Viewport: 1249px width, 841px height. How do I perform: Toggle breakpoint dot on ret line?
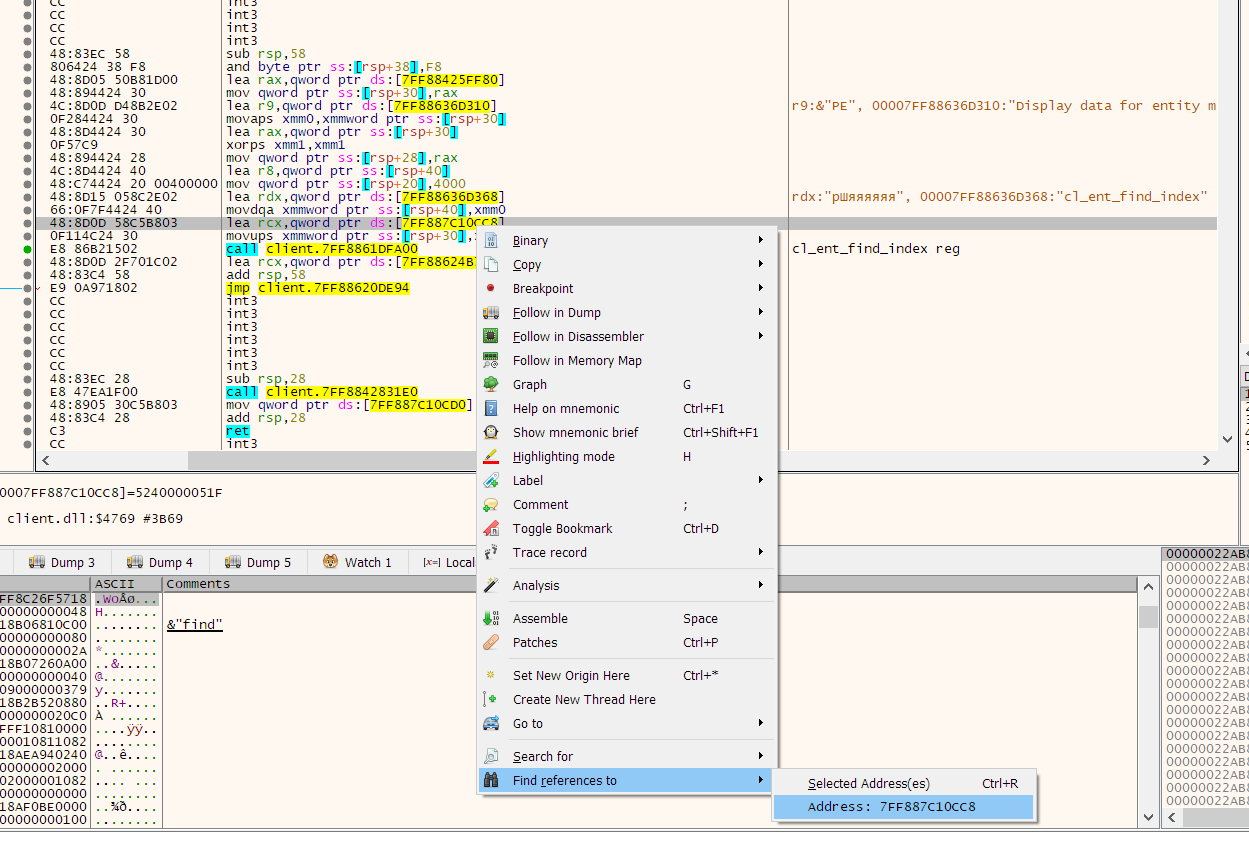[27, 431]
